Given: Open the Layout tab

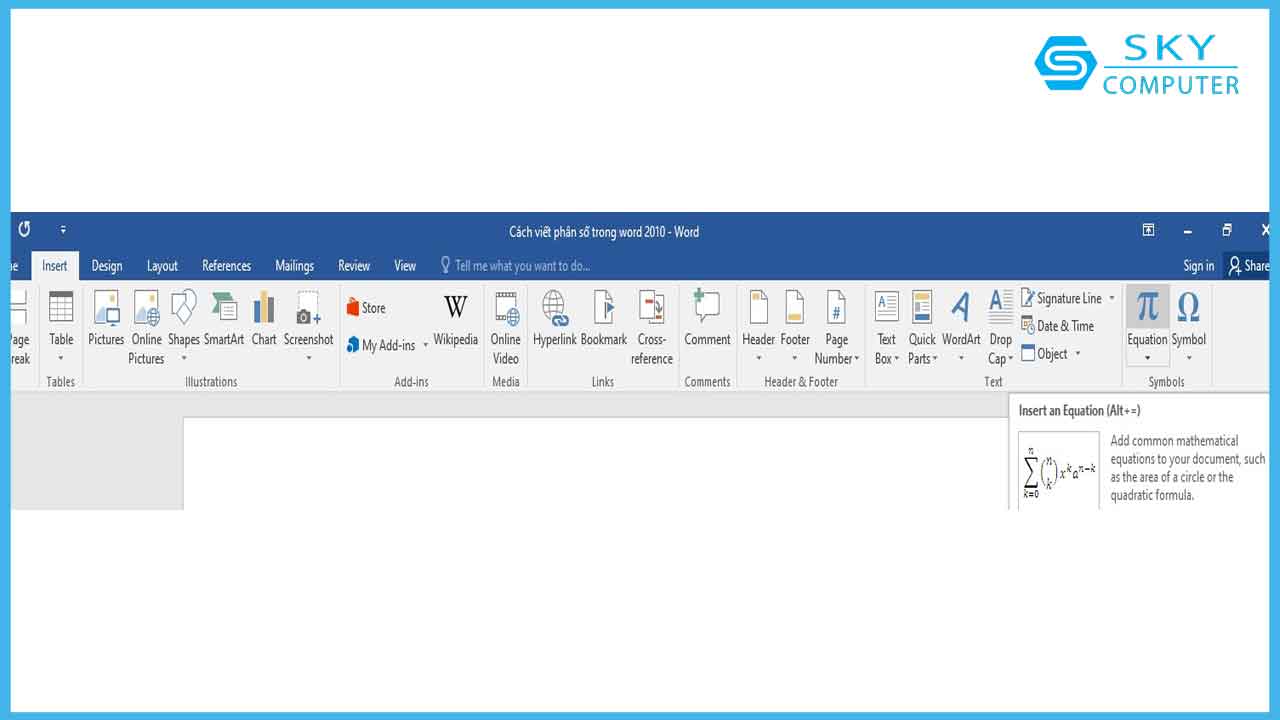Looking at the screenshot, I should [162, 266].
